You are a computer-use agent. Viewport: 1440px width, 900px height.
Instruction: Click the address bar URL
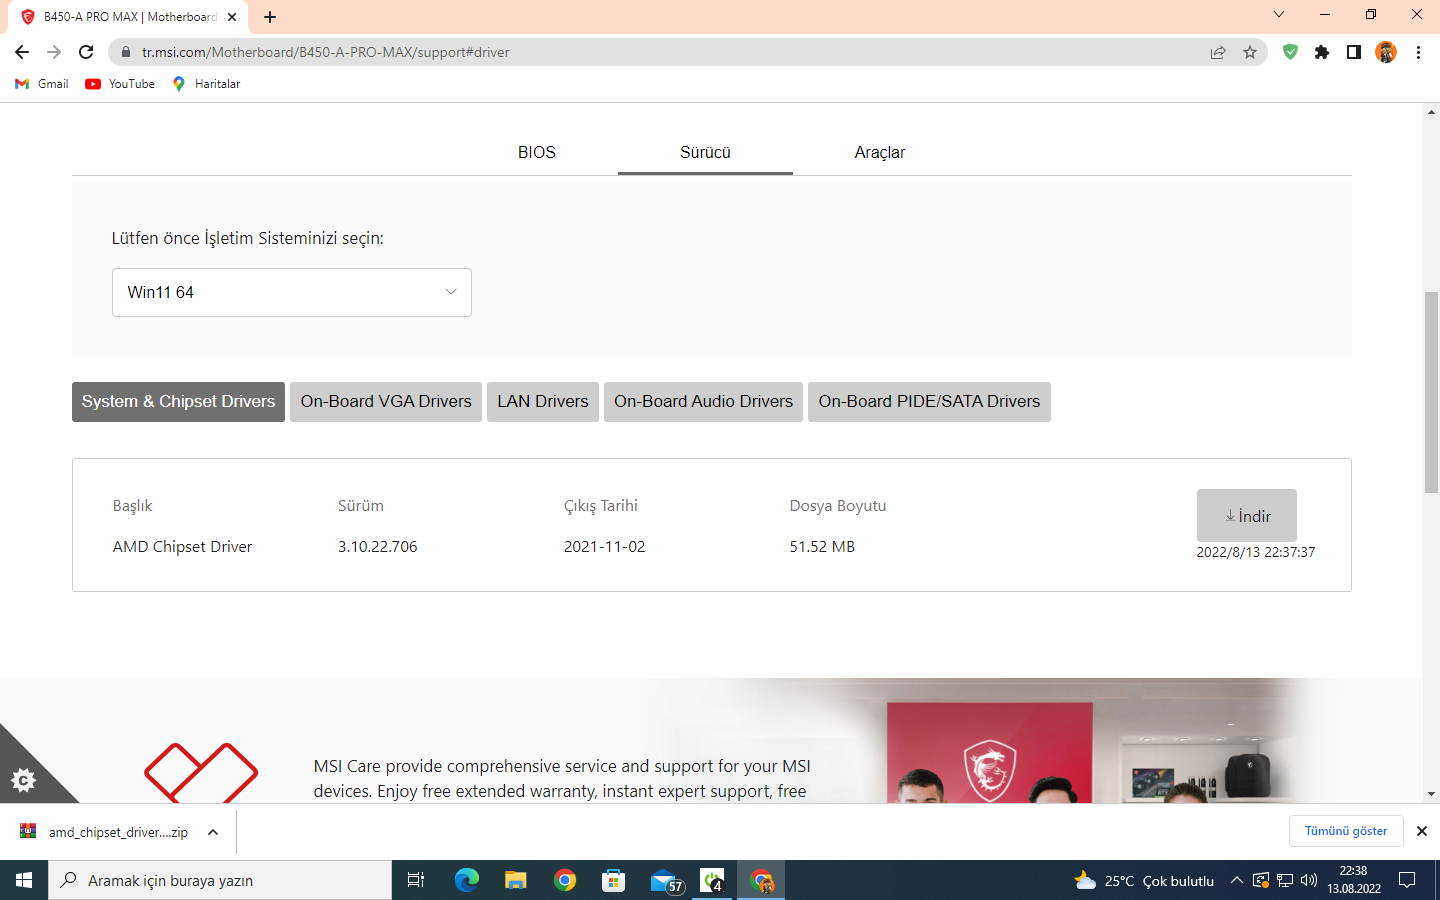coord(326,52)
